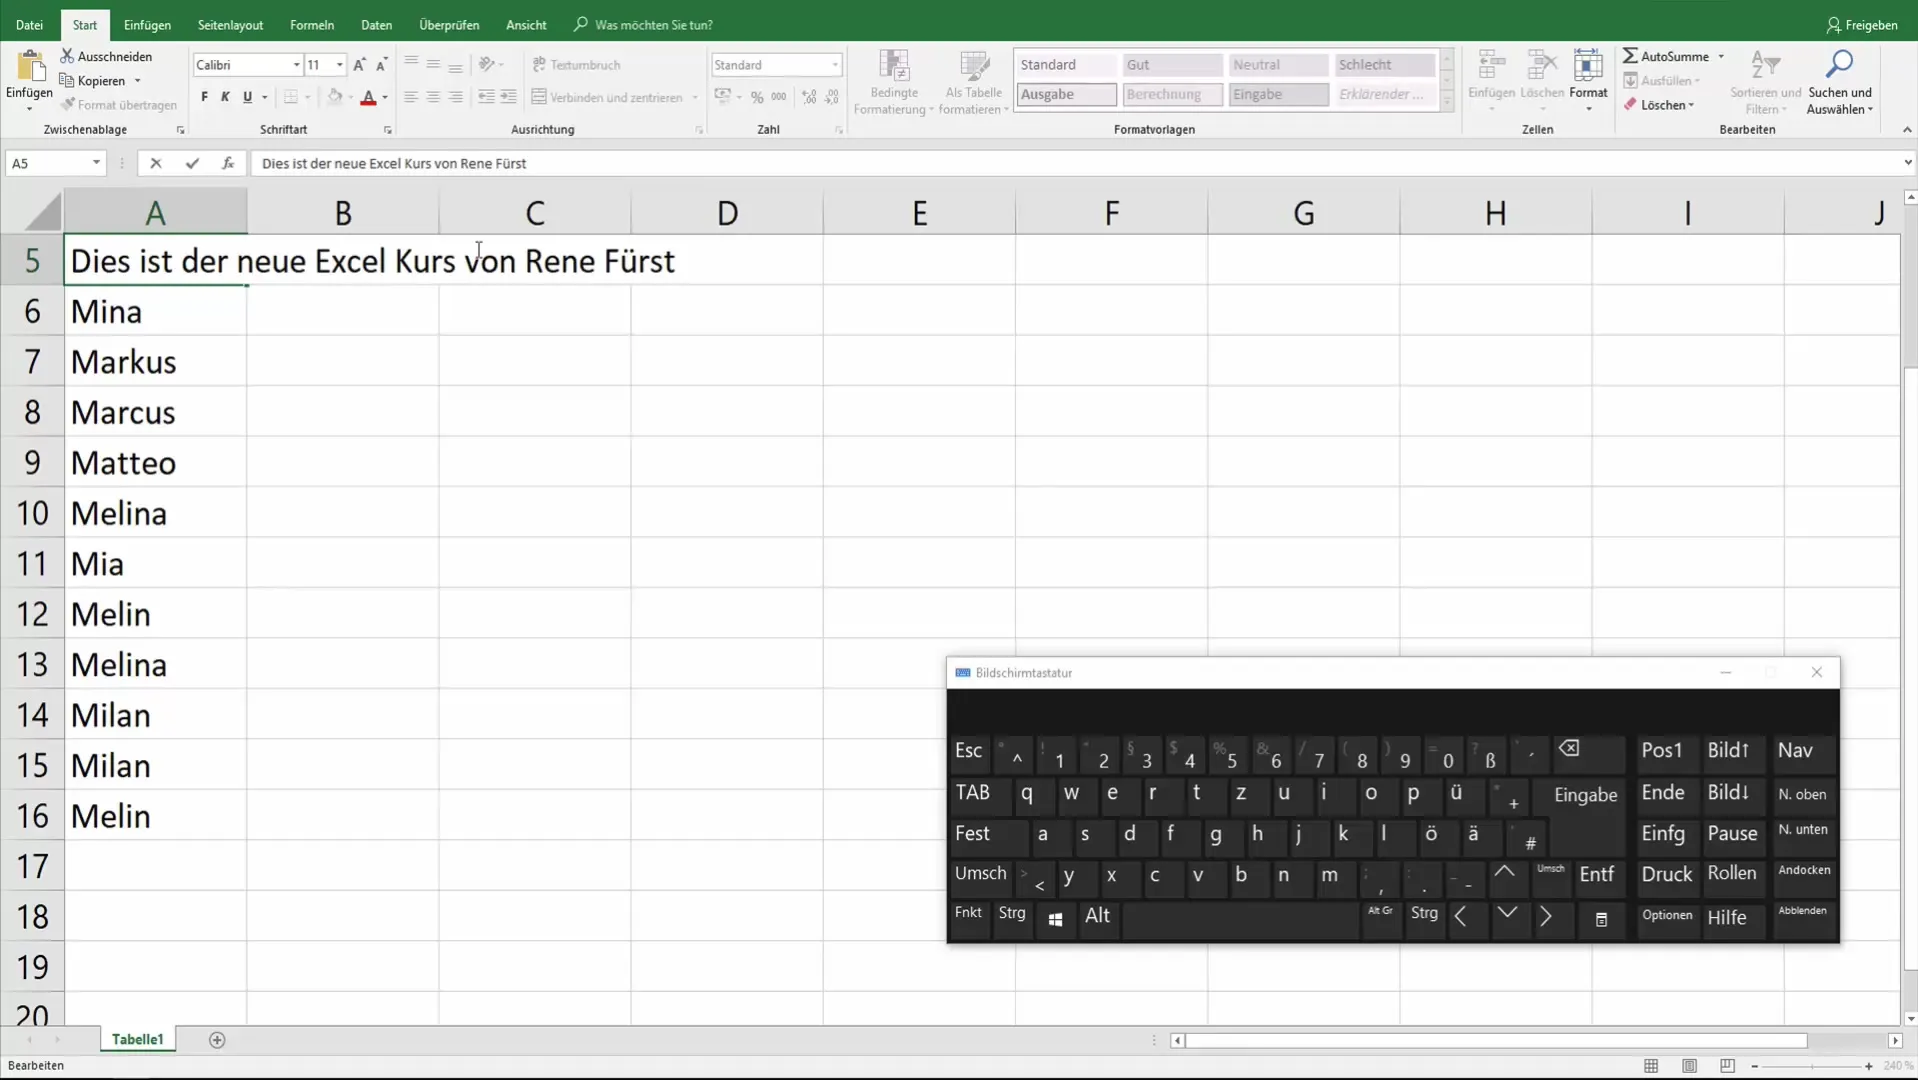Click the font color A icon
1918x1080 pixels.
click(x=368, y=97)
